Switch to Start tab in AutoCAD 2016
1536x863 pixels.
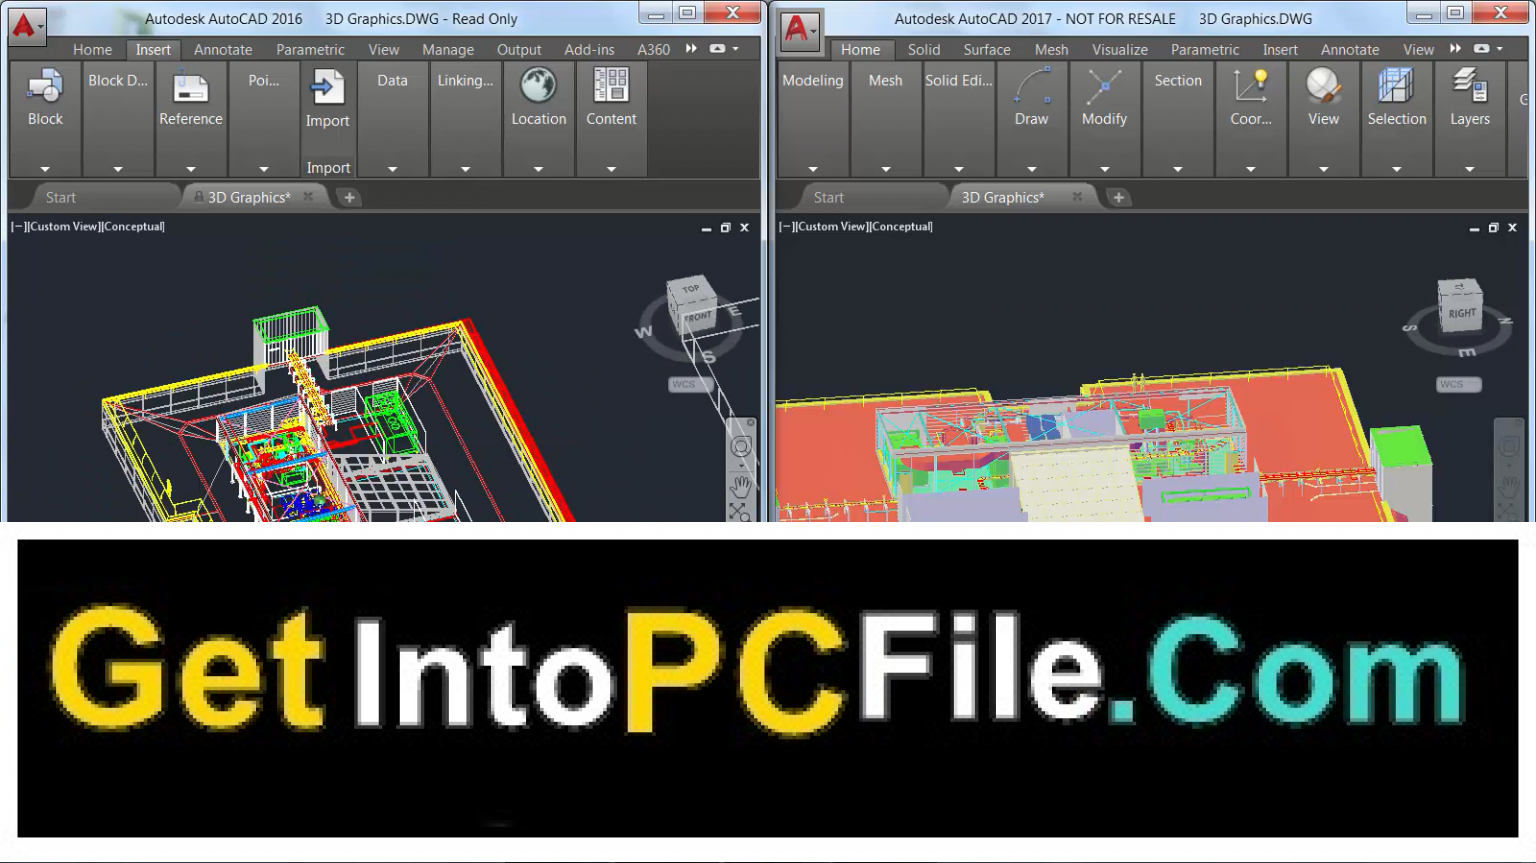pos(60,197)
